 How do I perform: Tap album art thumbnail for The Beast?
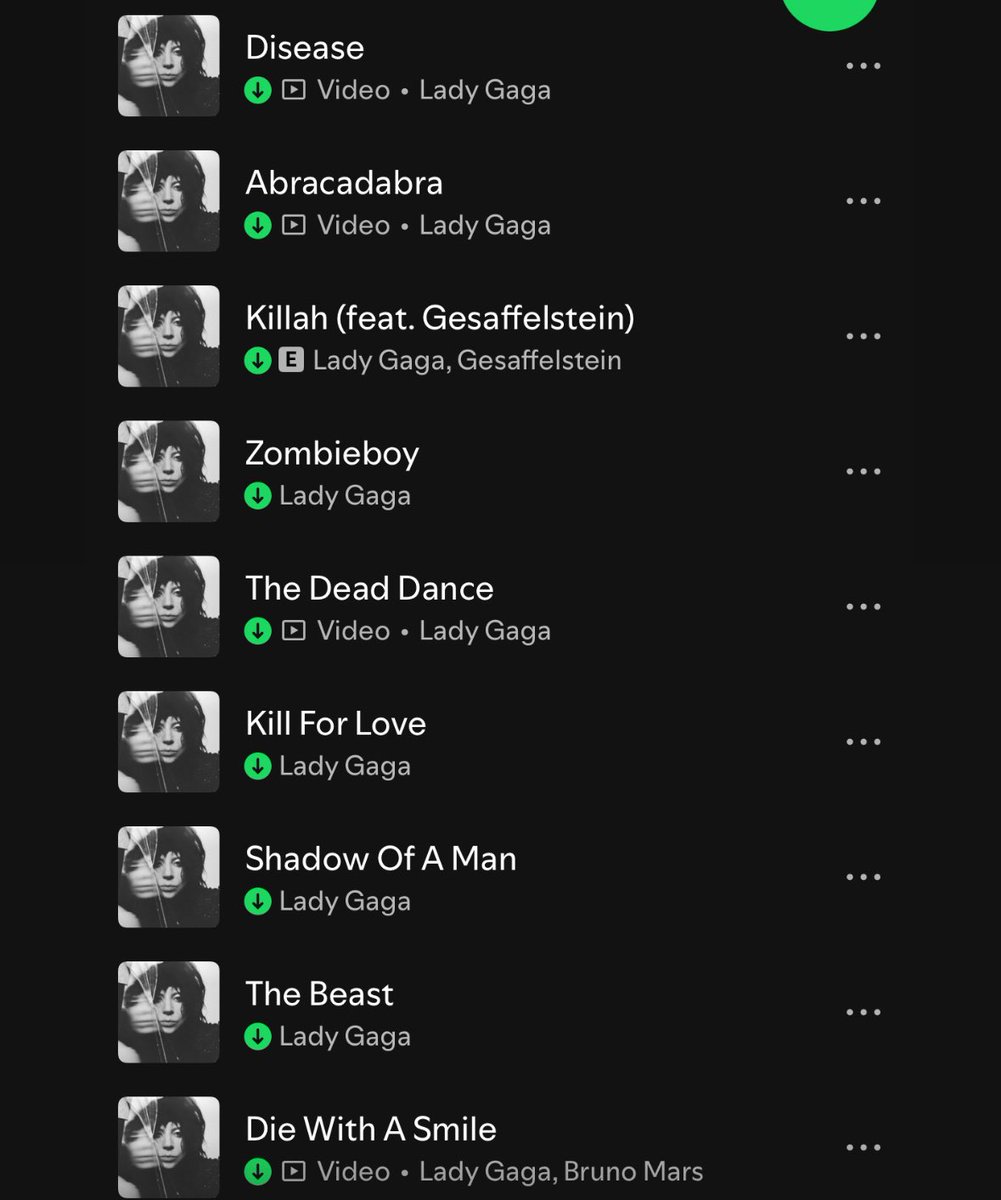pos(169,1012)
